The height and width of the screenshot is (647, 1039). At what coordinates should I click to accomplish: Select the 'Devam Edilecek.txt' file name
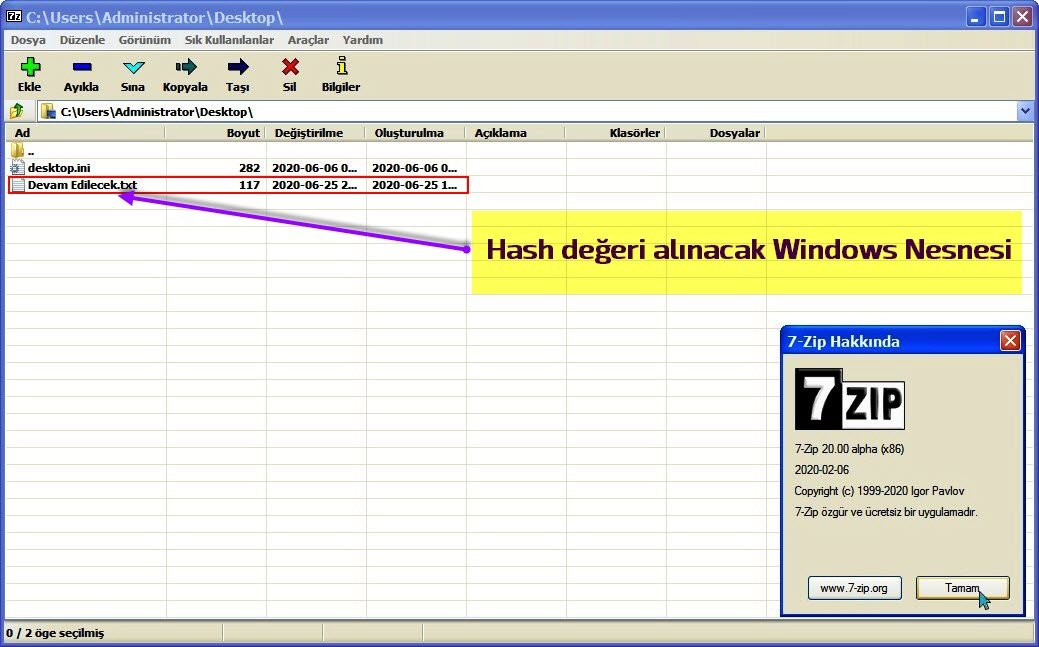pos(82,185)
